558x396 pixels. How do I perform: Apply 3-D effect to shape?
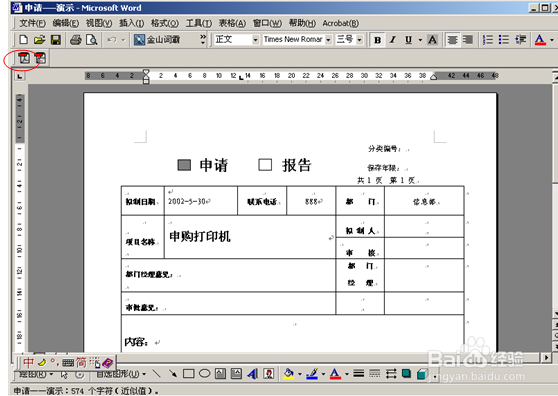422,374
